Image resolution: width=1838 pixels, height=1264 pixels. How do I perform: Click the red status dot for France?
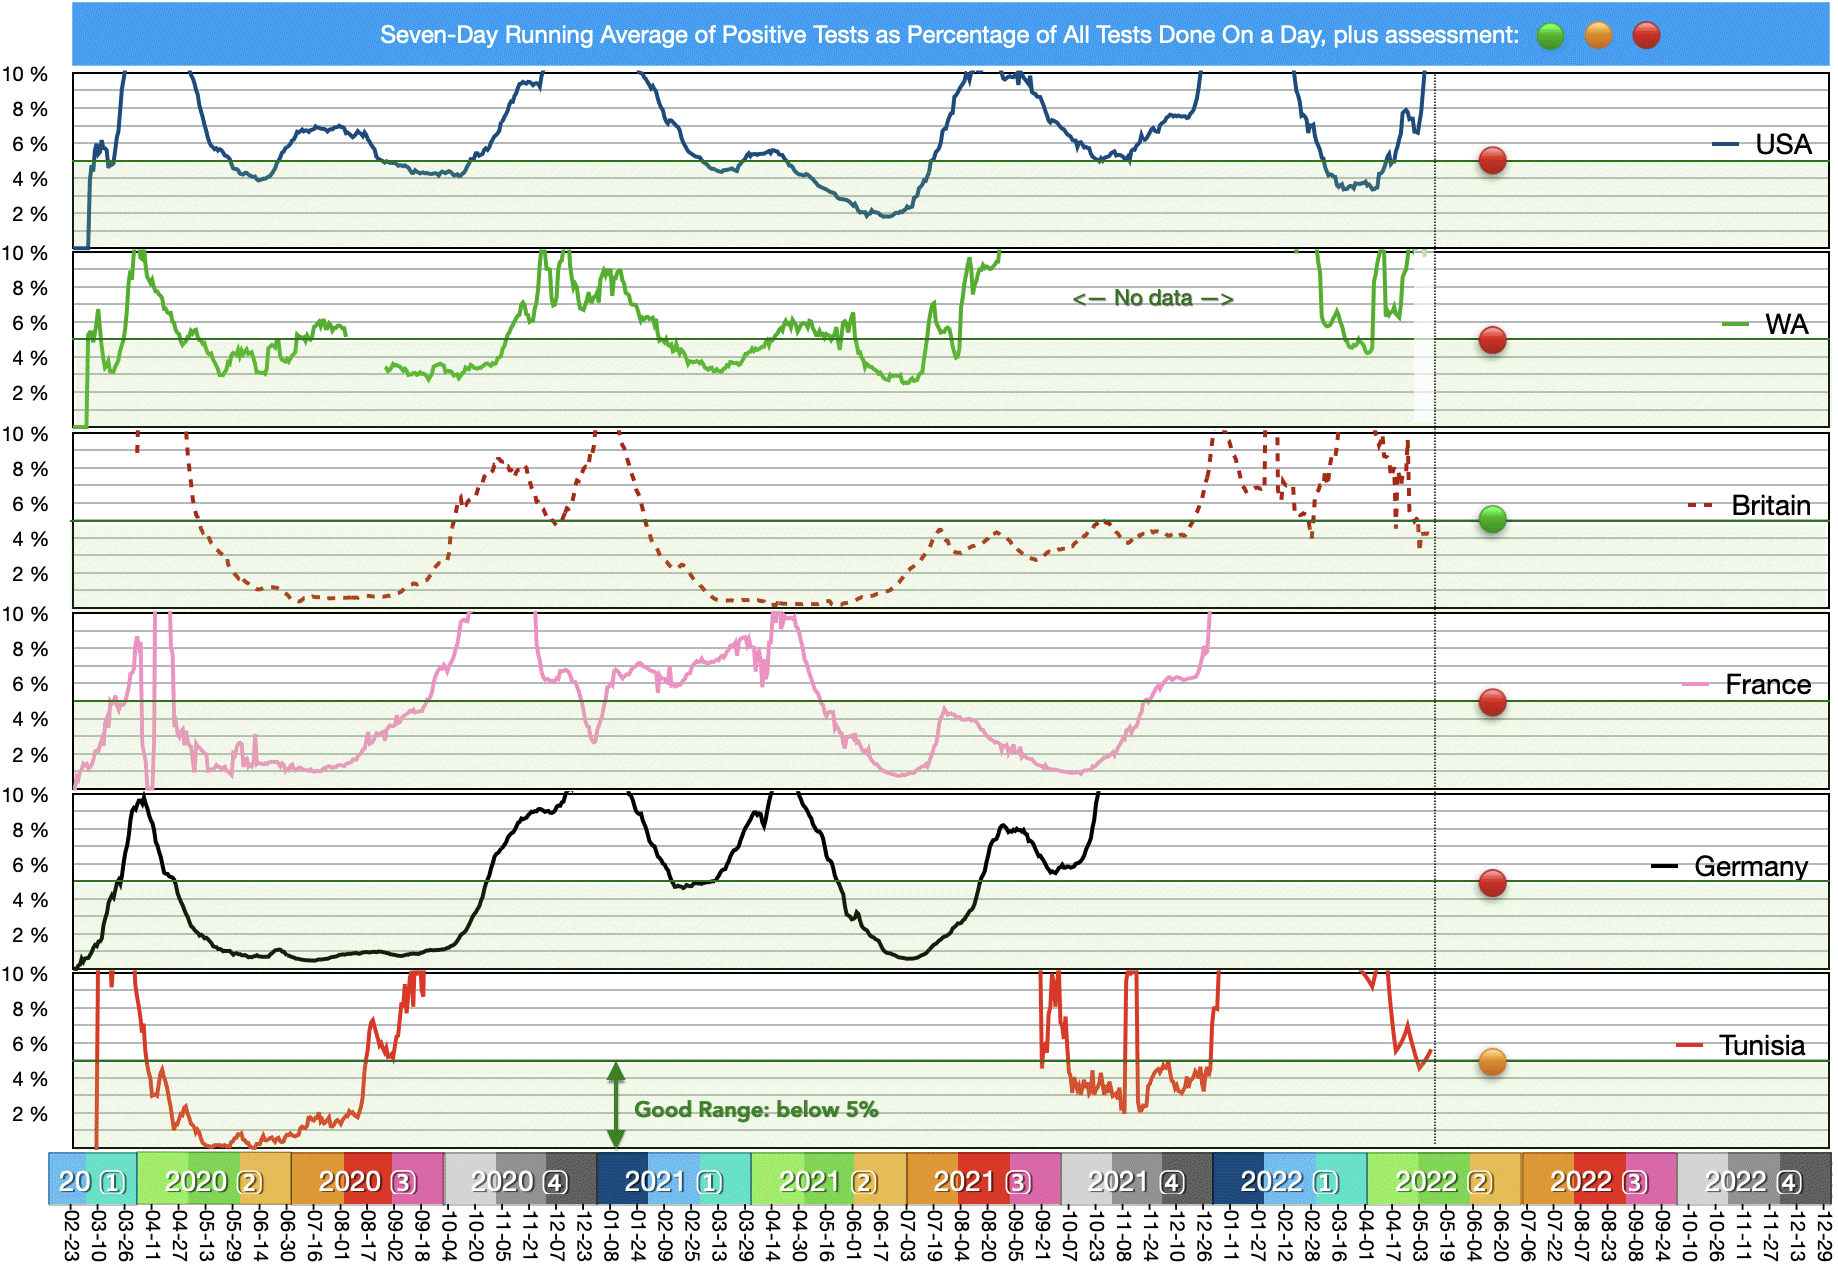1492,703
